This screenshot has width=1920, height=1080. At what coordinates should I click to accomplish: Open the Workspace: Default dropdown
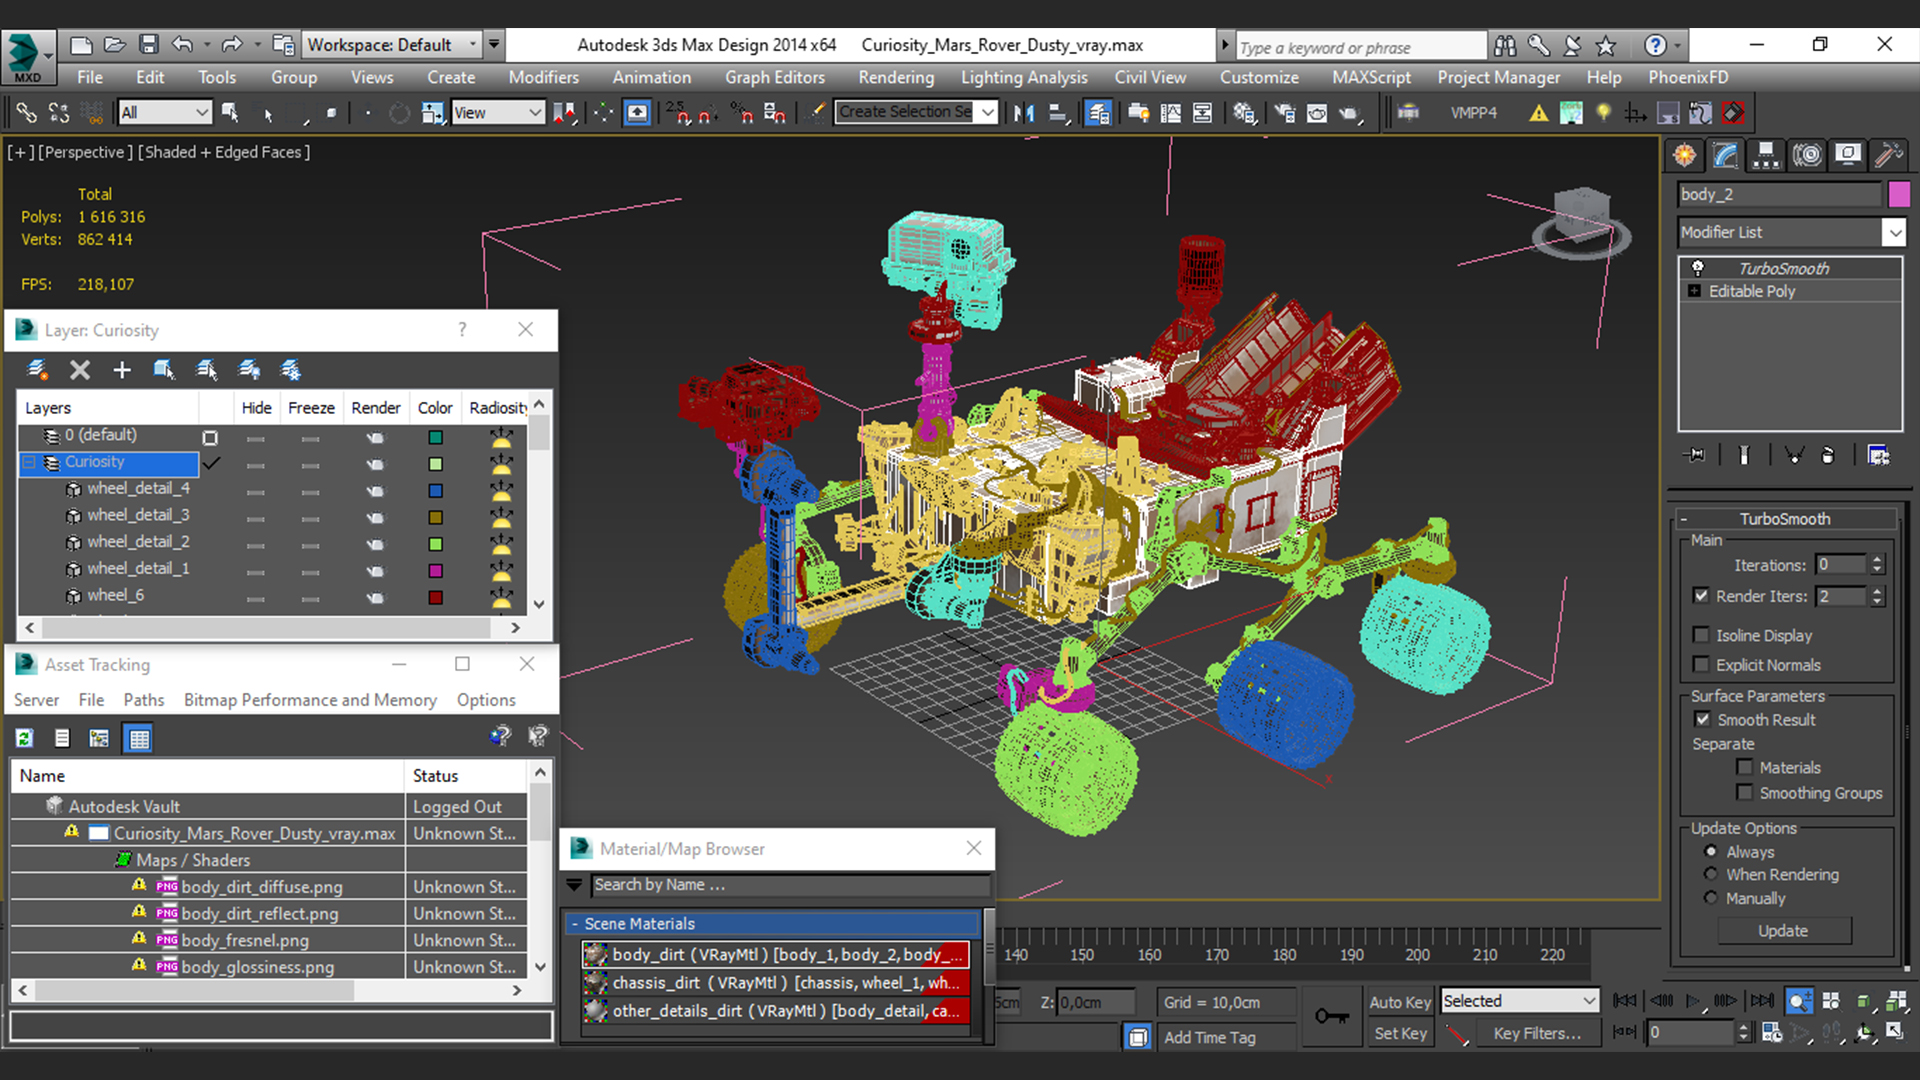[392, 45]
